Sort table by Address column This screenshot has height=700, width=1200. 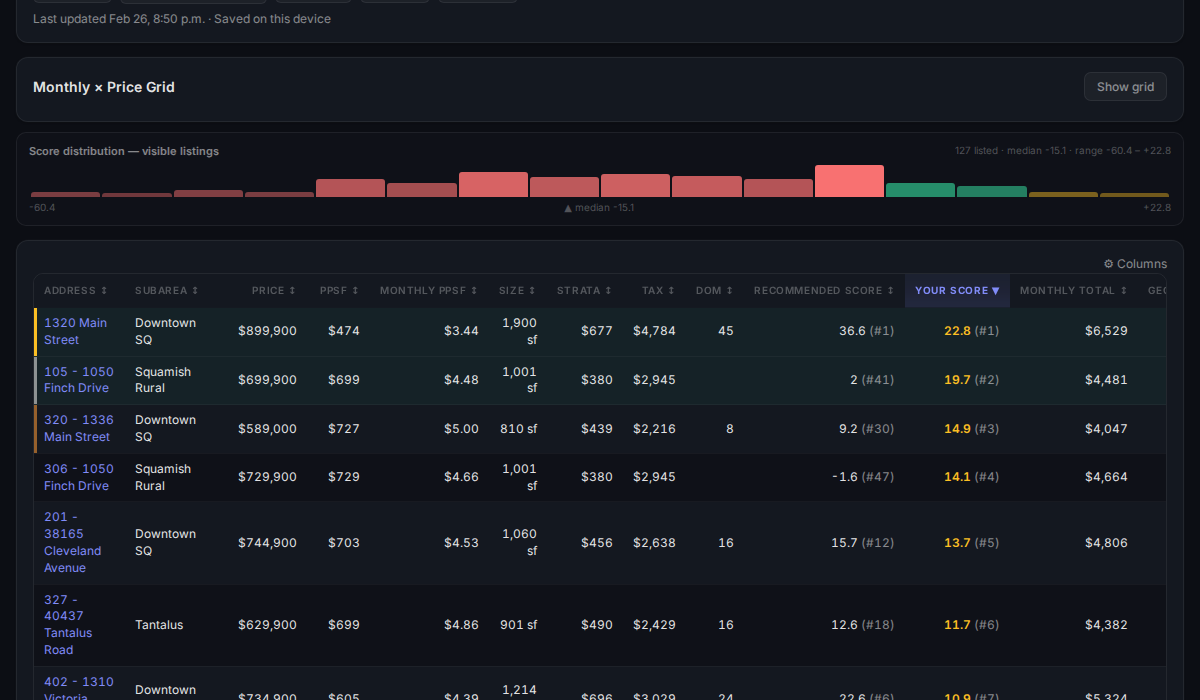pyautogui.click(x=76, y=291)
